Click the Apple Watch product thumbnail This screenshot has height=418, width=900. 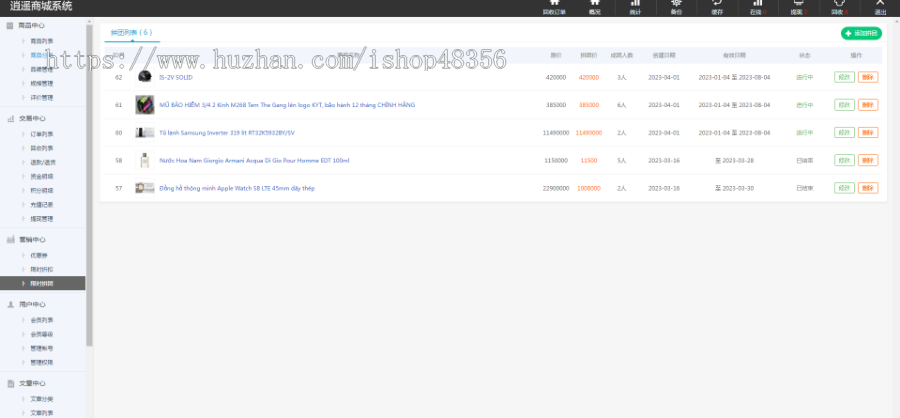(x=145, y=188)
